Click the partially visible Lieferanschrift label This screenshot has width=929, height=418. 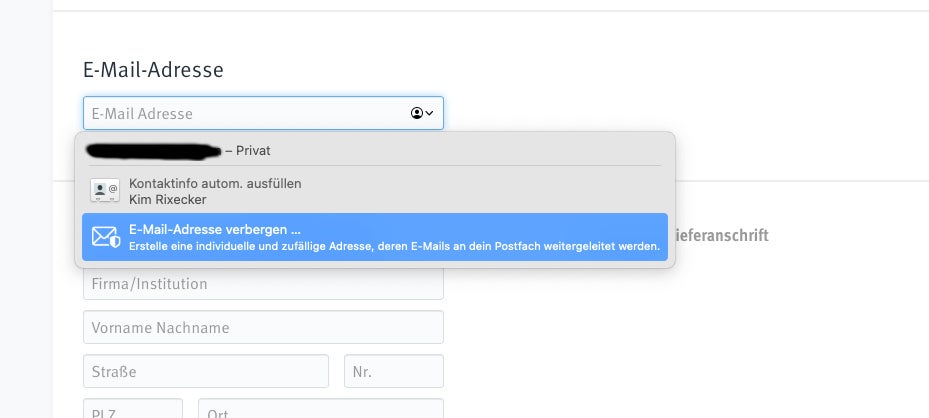(720, 235)
